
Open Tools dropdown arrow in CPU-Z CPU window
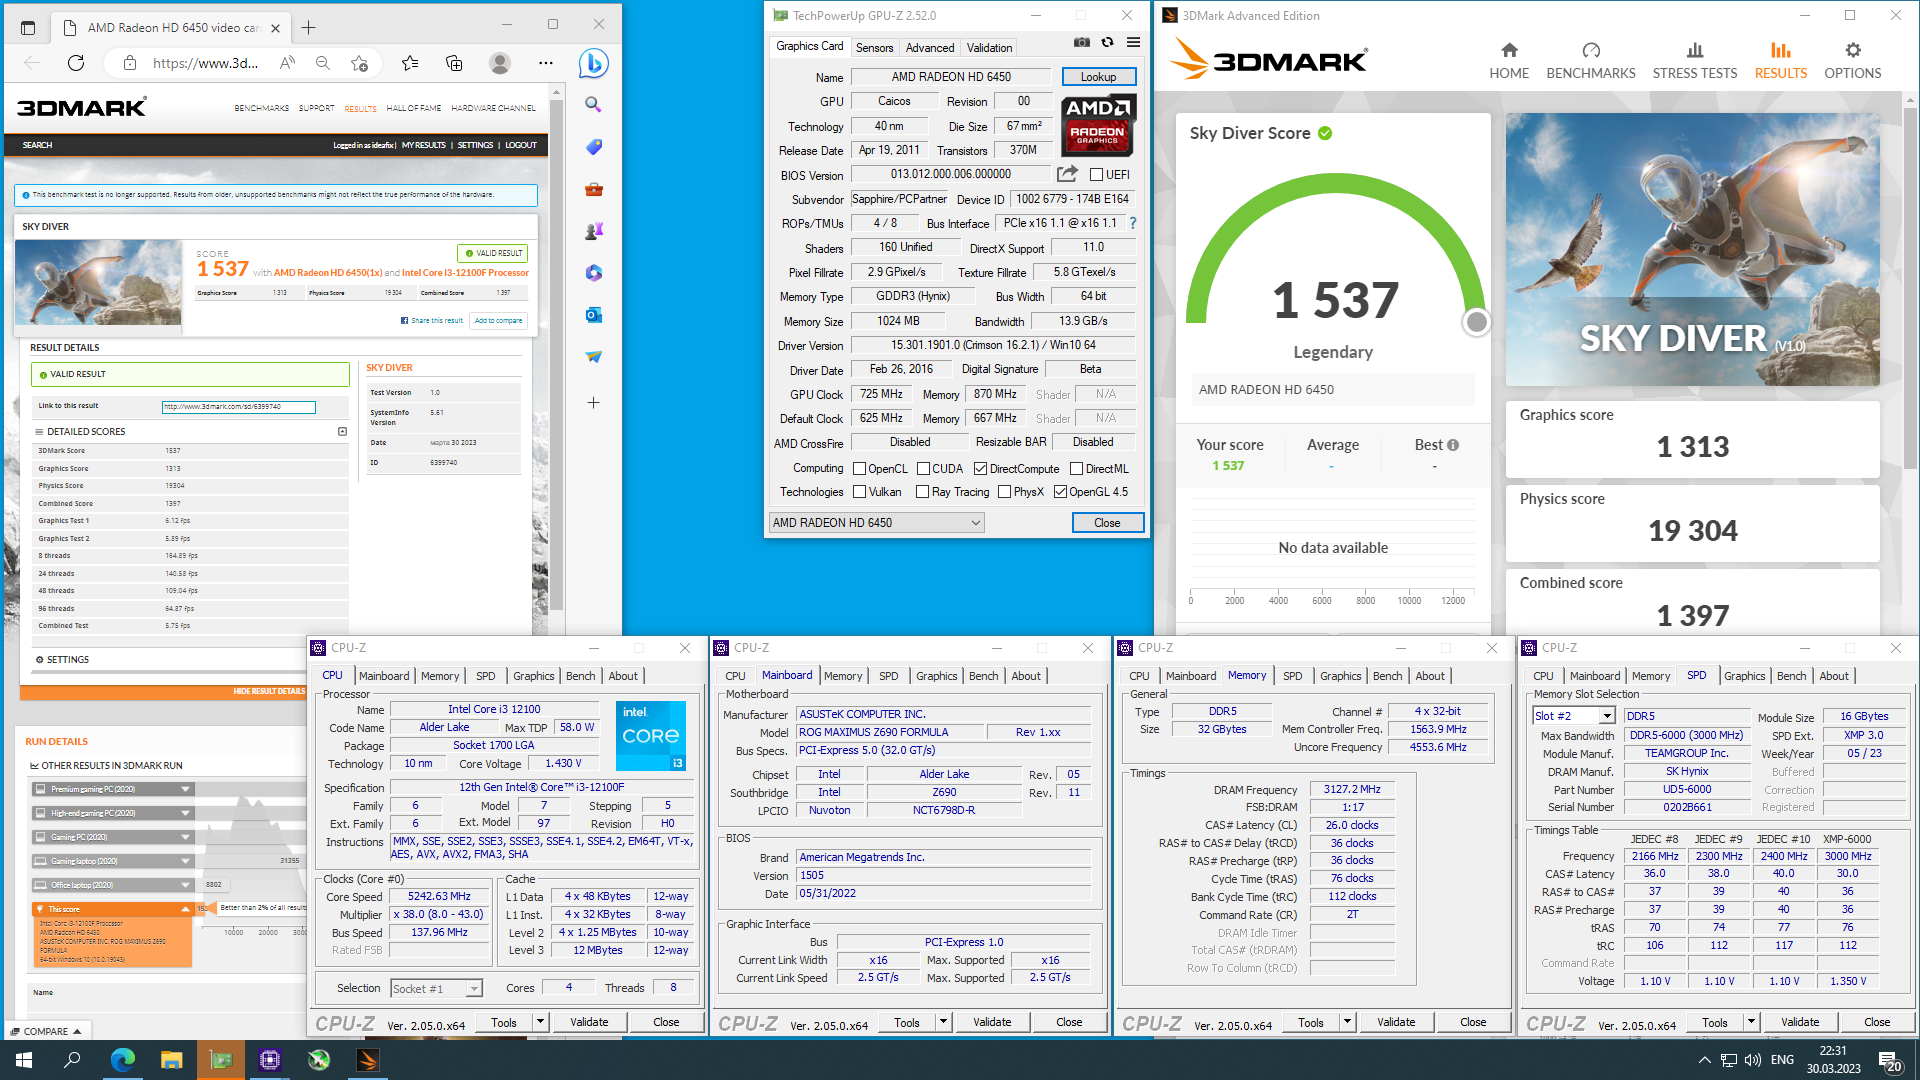pyautogui.click(x=540, y=1022)
